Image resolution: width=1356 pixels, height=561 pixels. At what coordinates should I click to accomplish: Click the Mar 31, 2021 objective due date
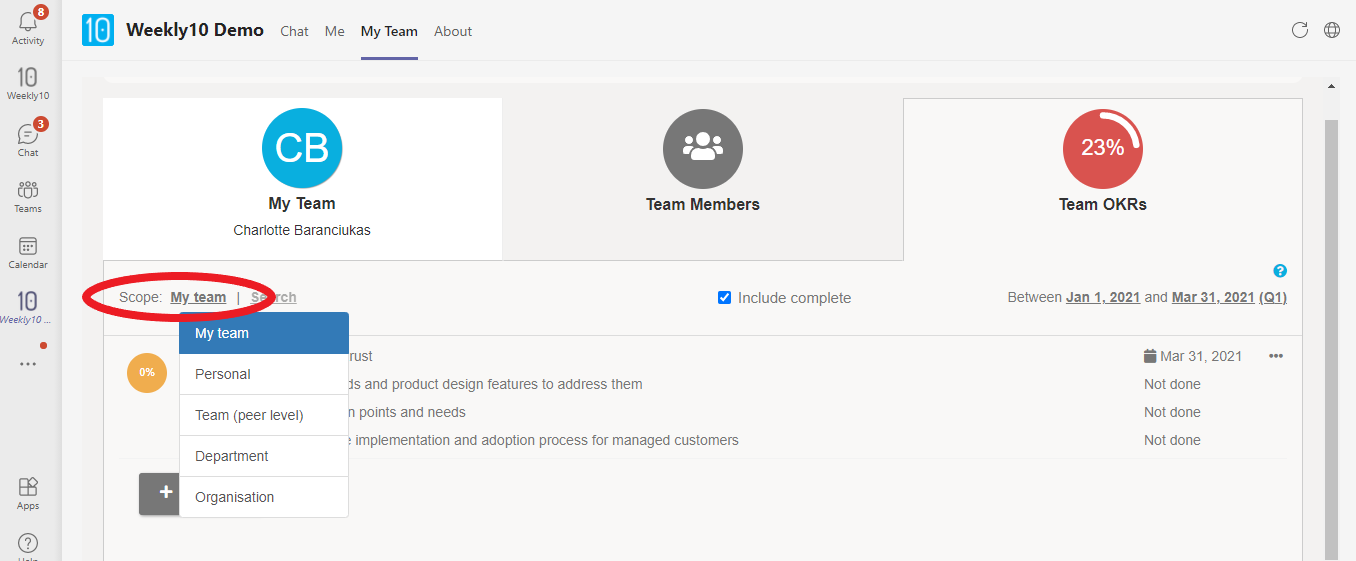click(x=1201, y=356)
